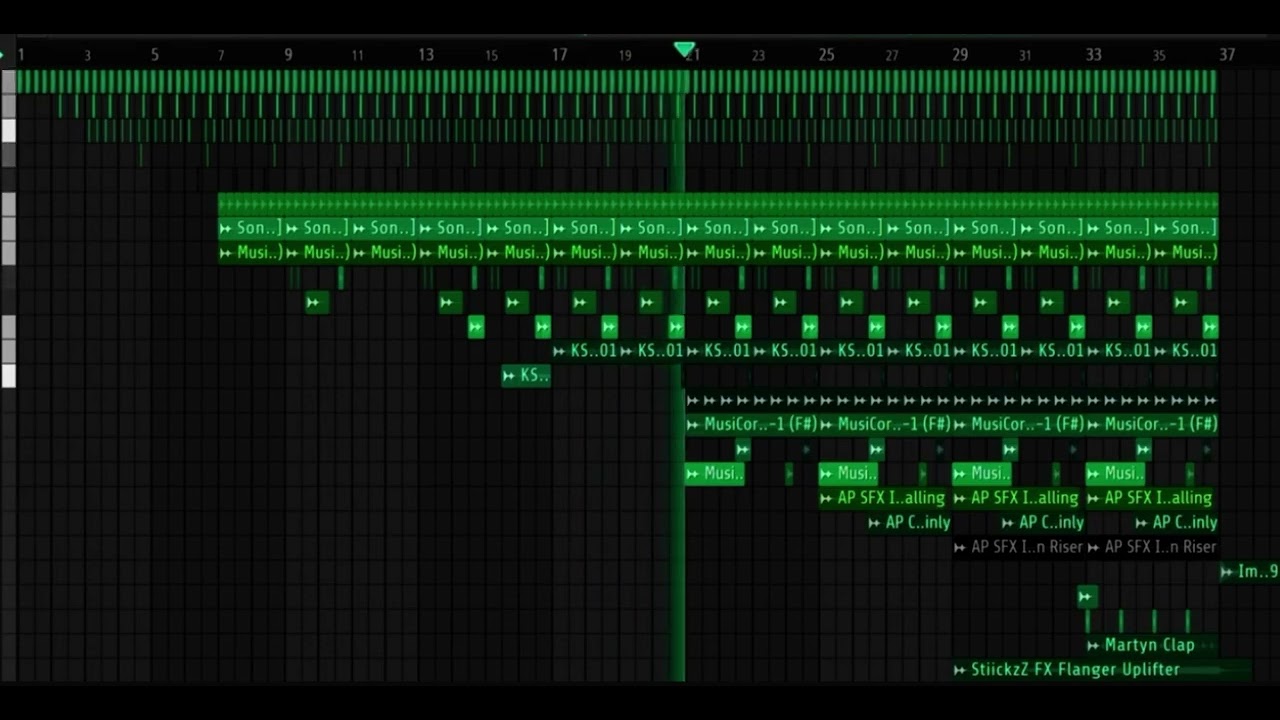This screenshot has height=720, width=1280.
Task: Click bar 3 on the timeline ruler
Action: tap(87, 55)
